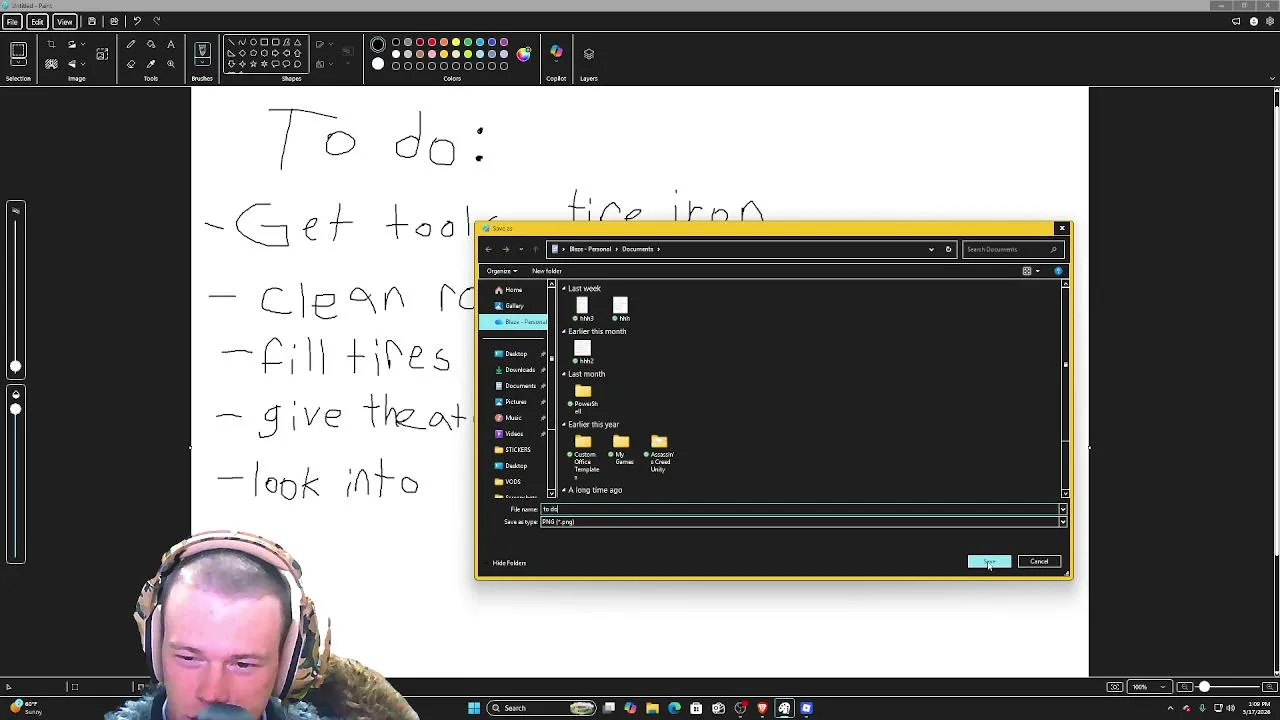Click the Refresh icon in Save dialog
The width and height of the screenshot is (1280, 720).
948,249
